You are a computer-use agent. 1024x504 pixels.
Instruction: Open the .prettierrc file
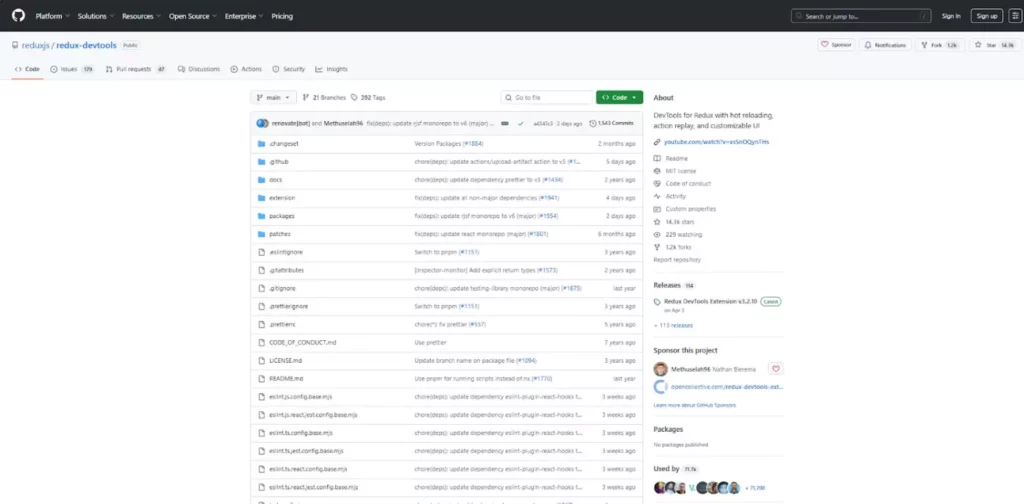point(283,324)
